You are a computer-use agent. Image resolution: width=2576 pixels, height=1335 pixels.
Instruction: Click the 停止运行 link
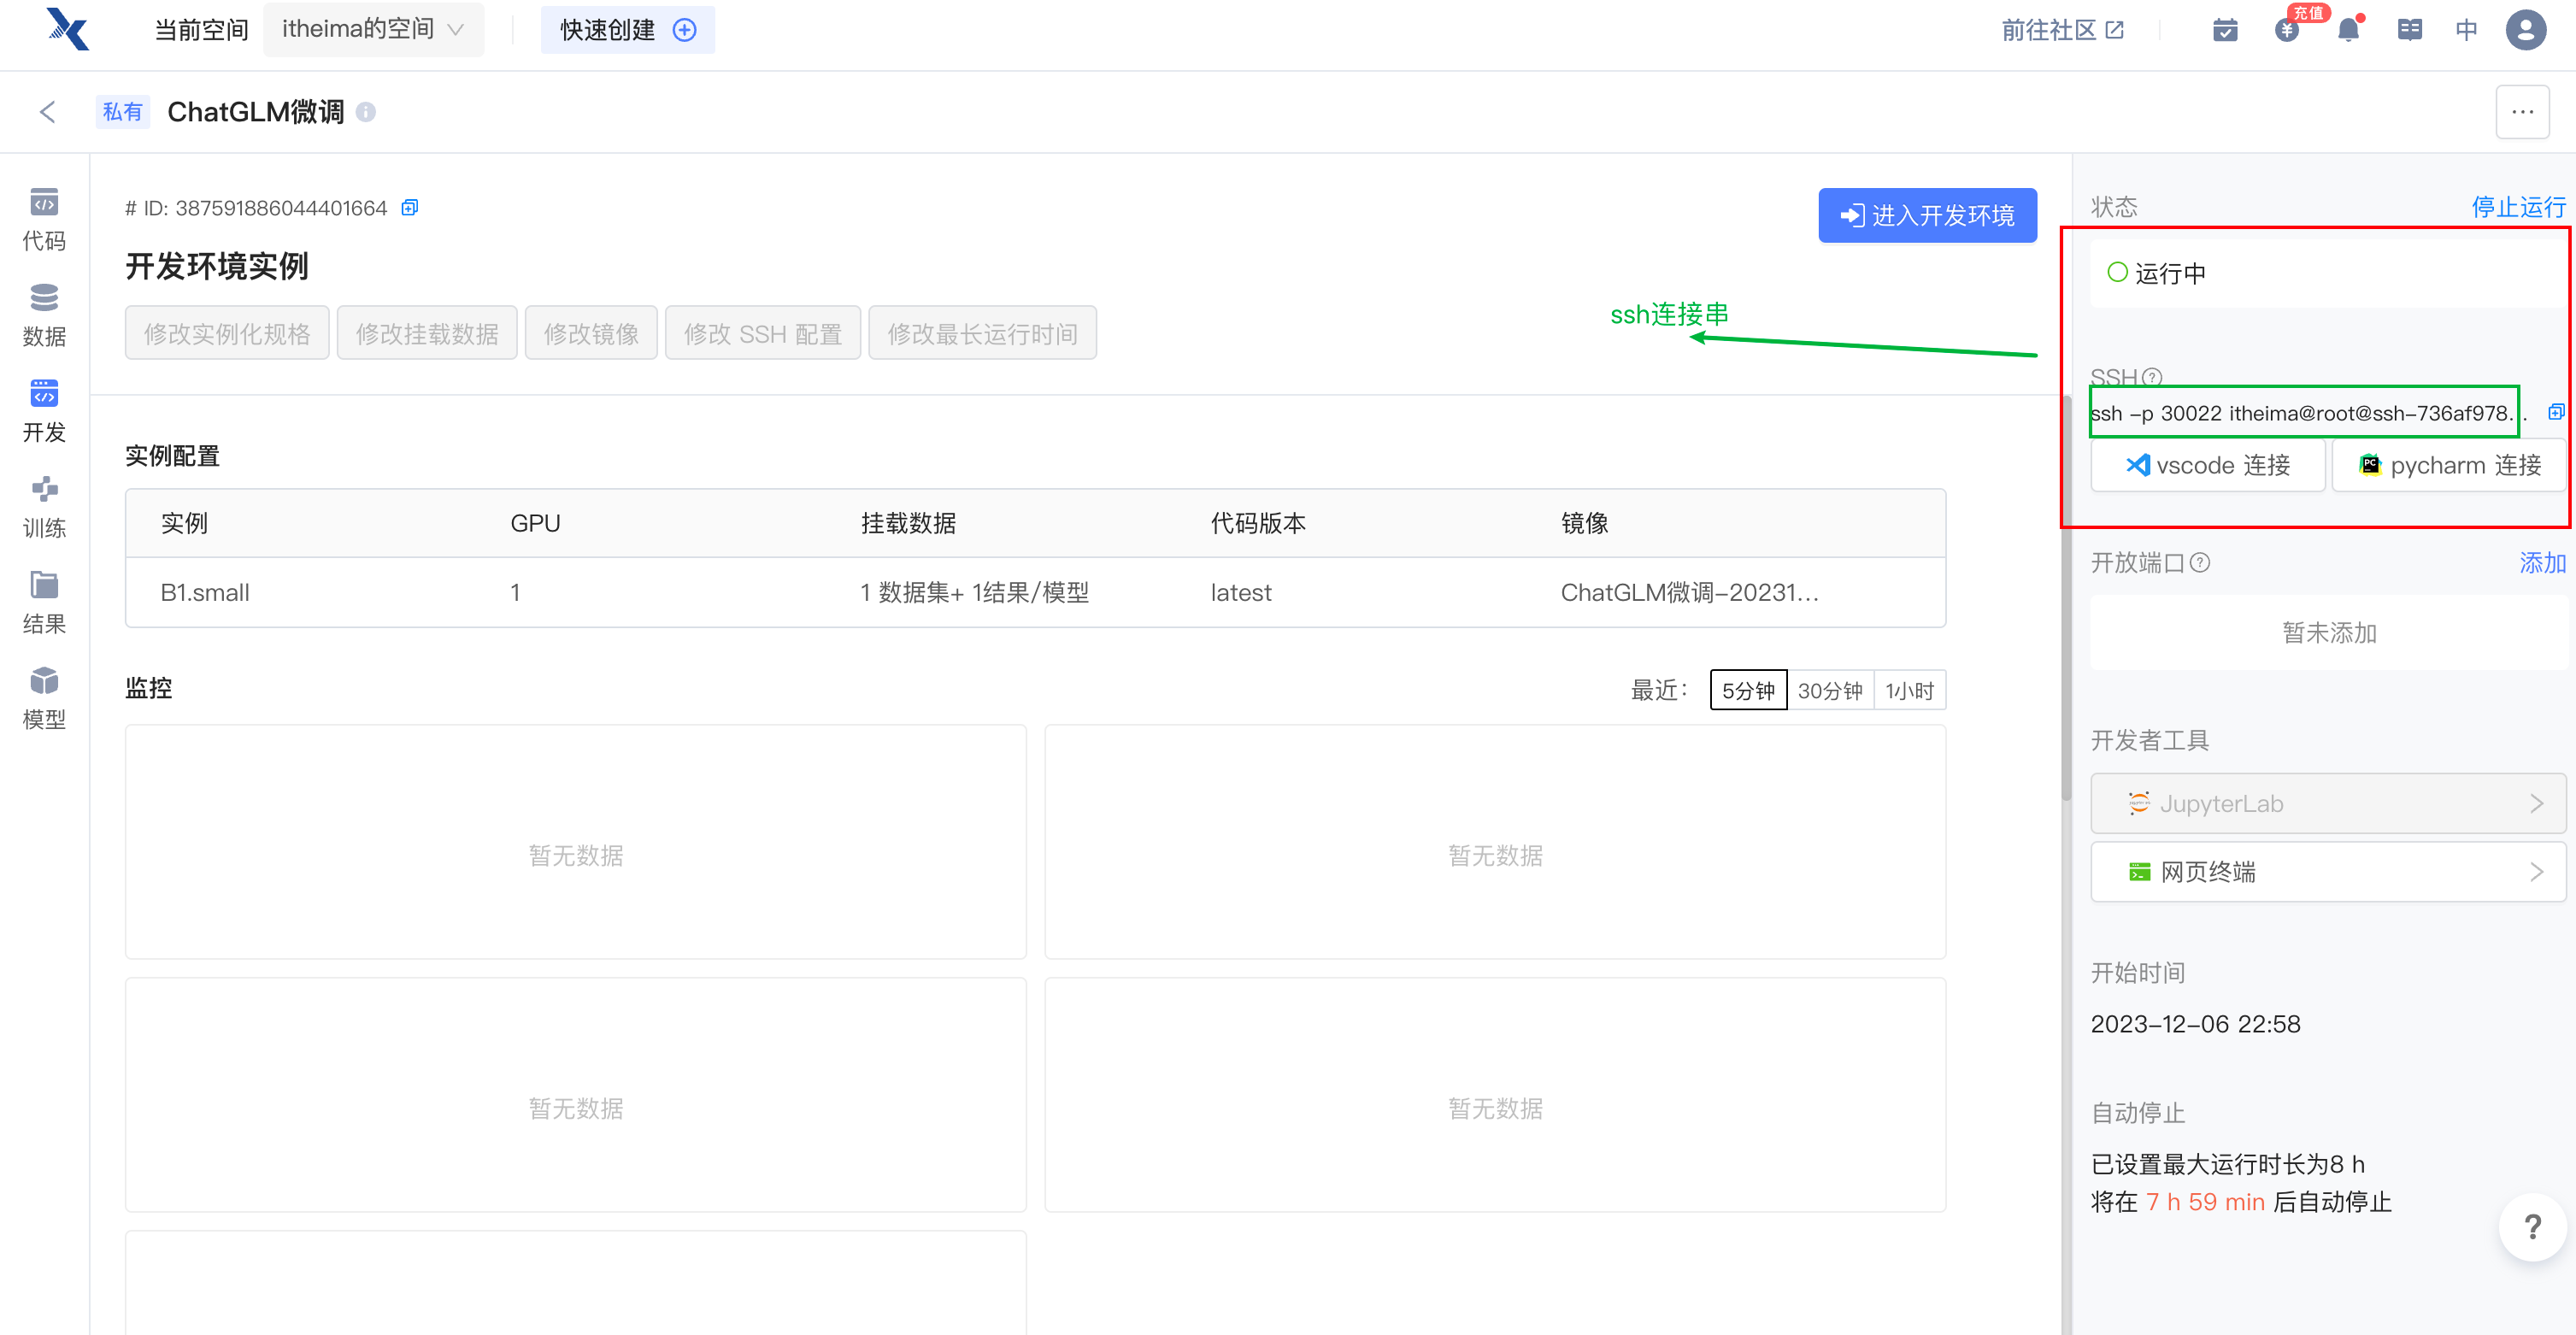[x=2517, y=207]
